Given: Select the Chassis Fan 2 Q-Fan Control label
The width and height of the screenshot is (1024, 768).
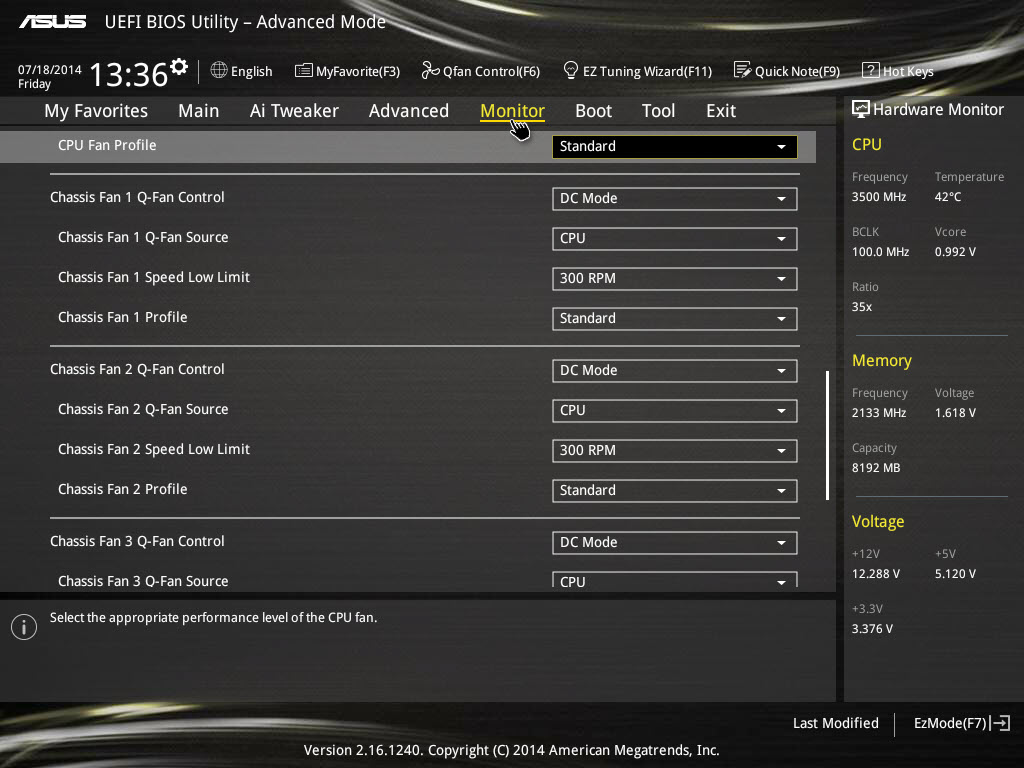Looking at the screenshot, I should pyautogui.click(x=137, y=369).
